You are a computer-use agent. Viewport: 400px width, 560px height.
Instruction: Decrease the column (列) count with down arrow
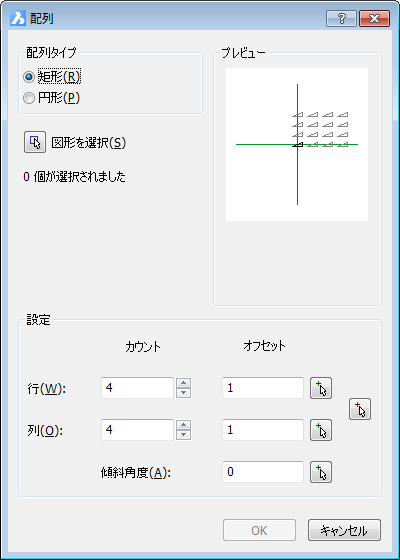pos(184,435)
